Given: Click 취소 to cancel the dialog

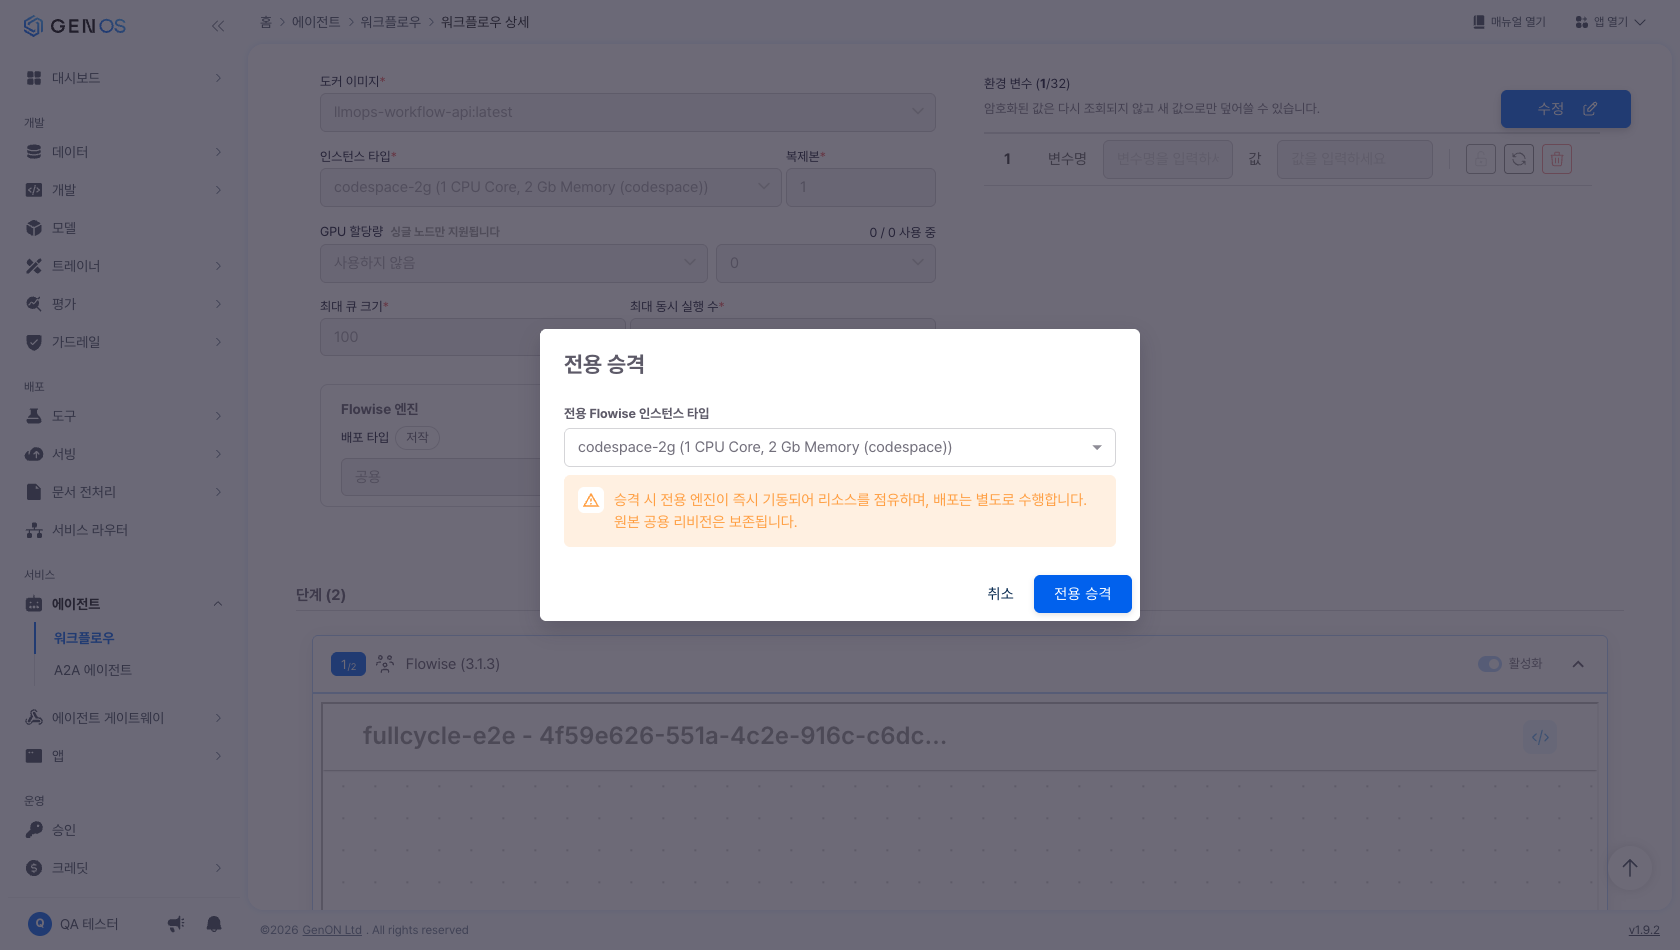Looking at the screenshot, I should pyautogui.click(x=1001, y=594).
